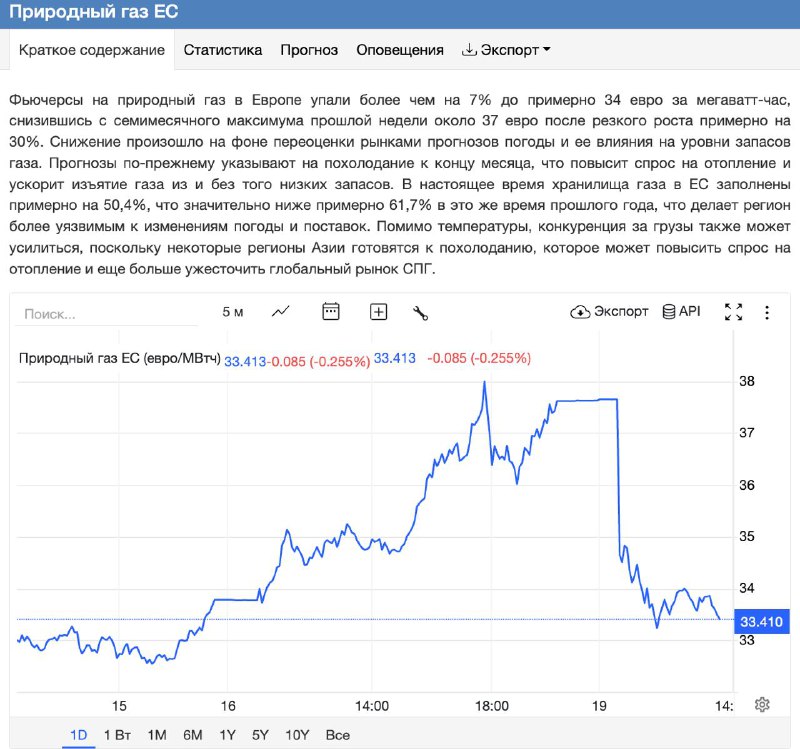The width and height of the screenshot is (800, 749).
Task: Expand the Экспорт dropdown in tab bar
Action: [x=506, y=50]
